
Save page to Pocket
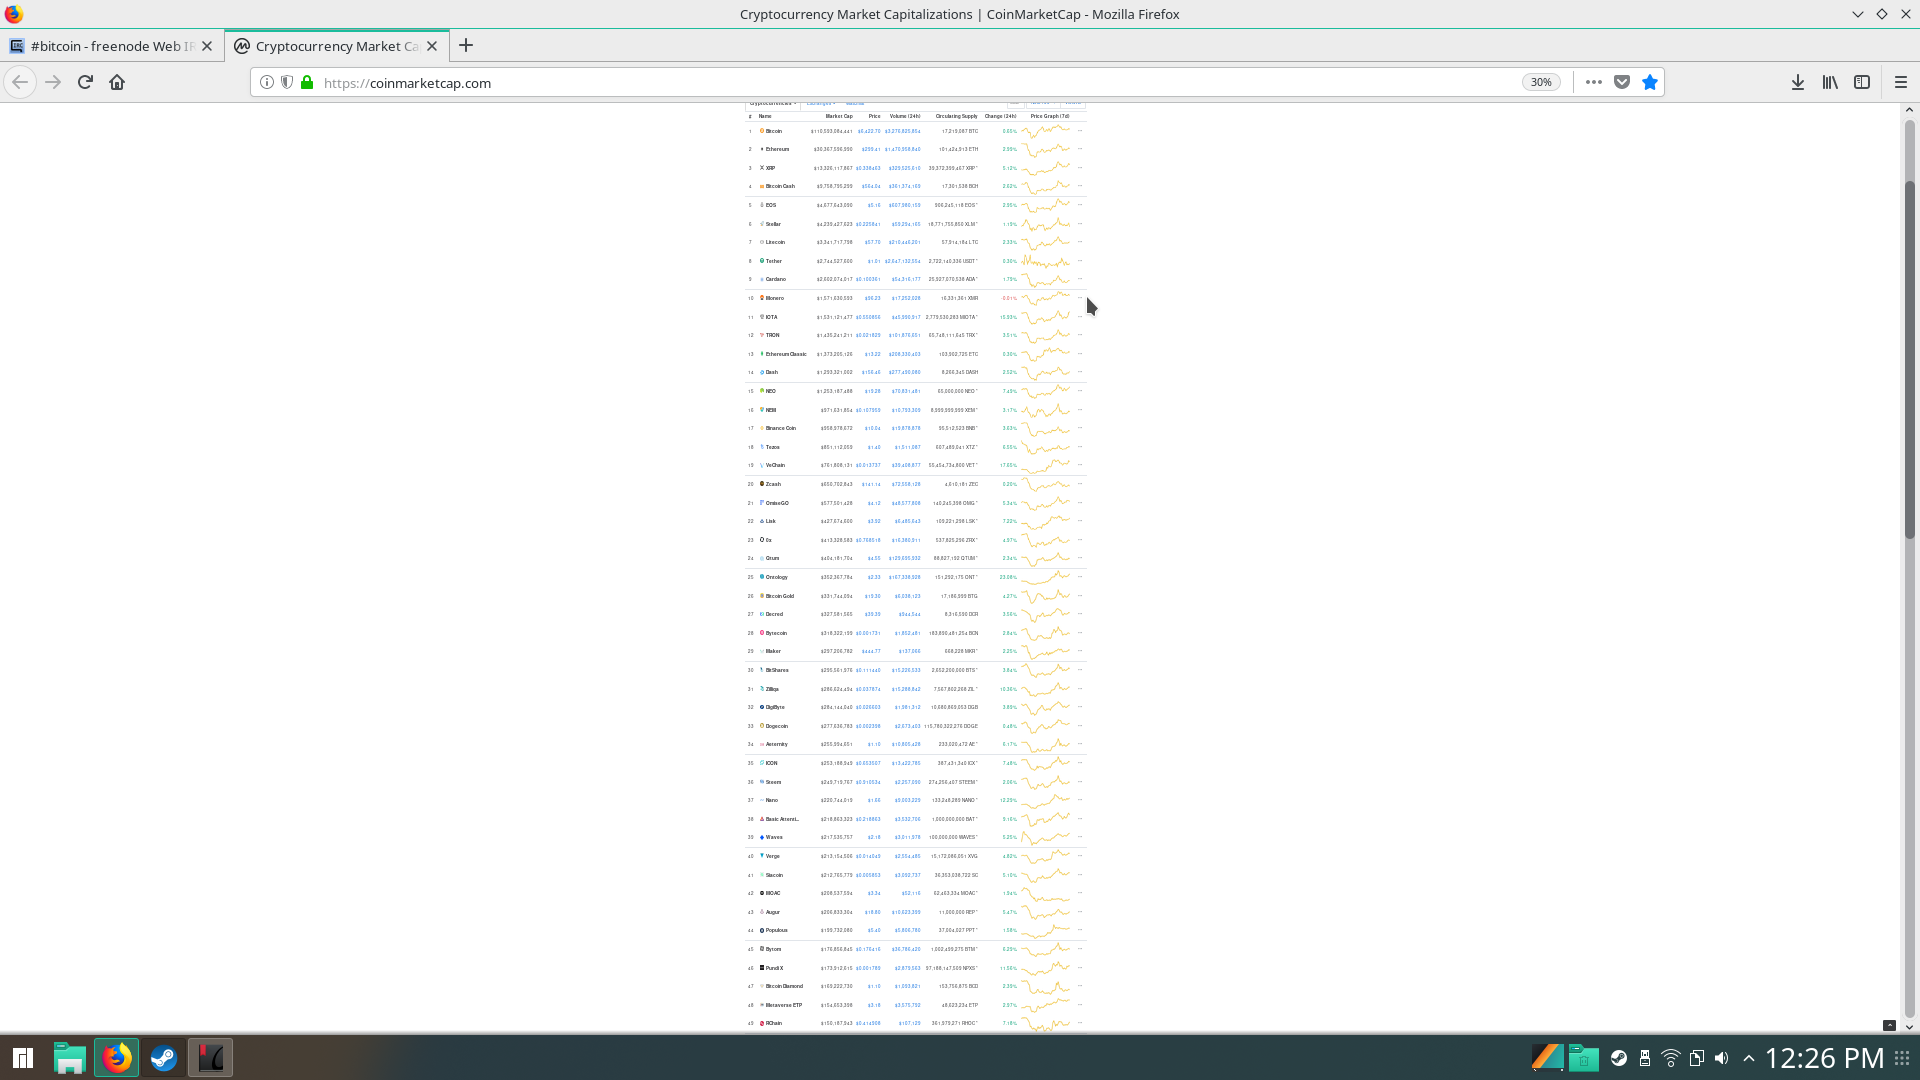[1622, 82]
